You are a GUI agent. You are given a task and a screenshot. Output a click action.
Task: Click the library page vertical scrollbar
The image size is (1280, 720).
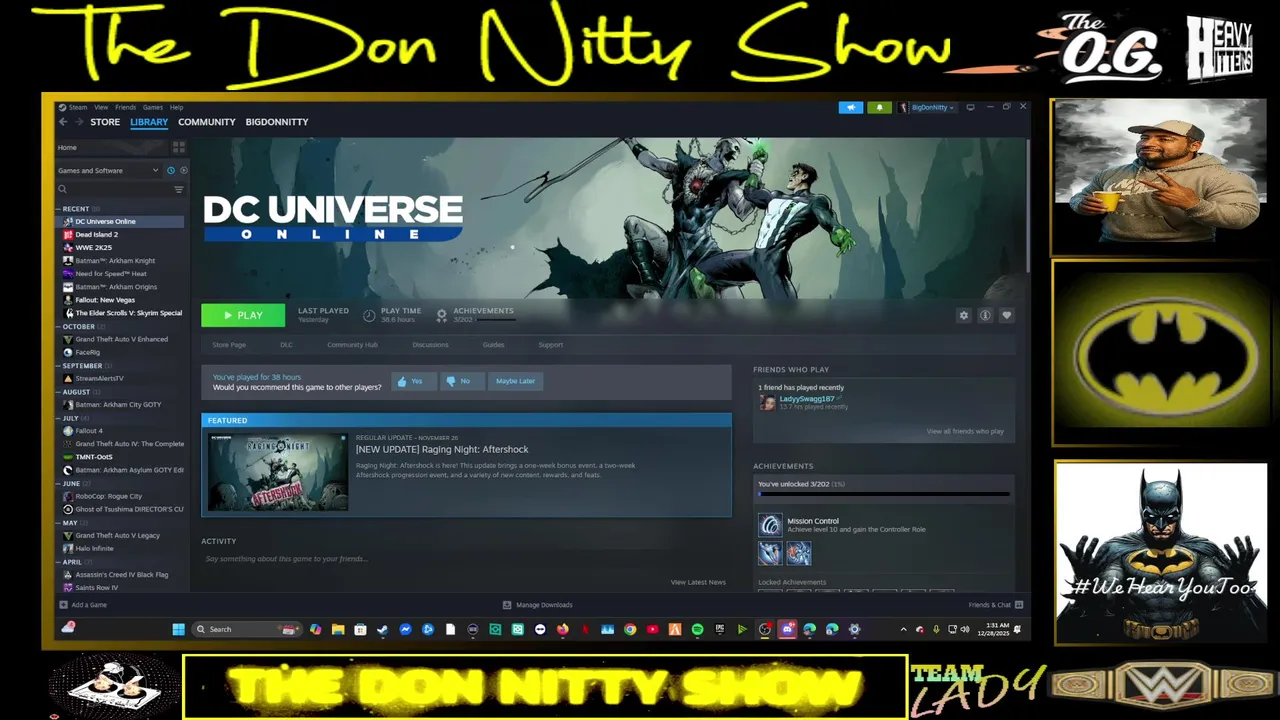[x=1027, y=205]
